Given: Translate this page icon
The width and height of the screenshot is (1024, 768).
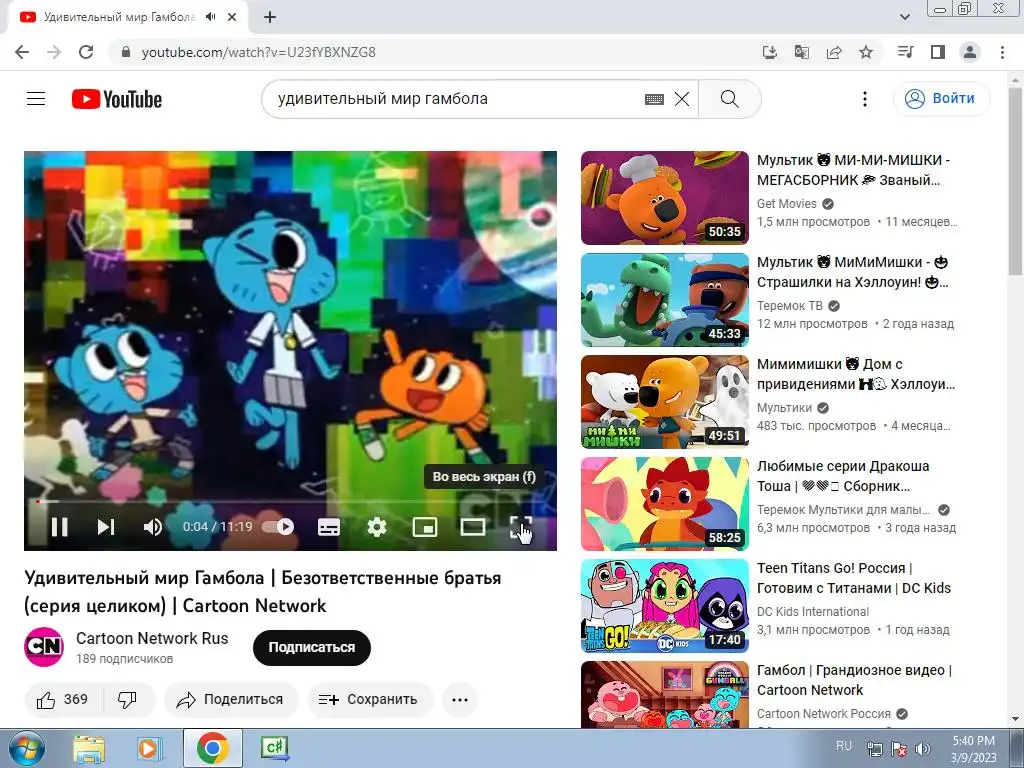Looking at the screenshot, I should pyautogui.click(x=802, y=52).
